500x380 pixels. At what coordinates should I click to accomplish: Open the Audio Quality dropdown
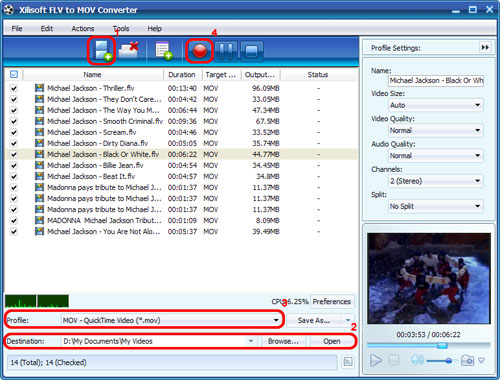click(436, 156)
